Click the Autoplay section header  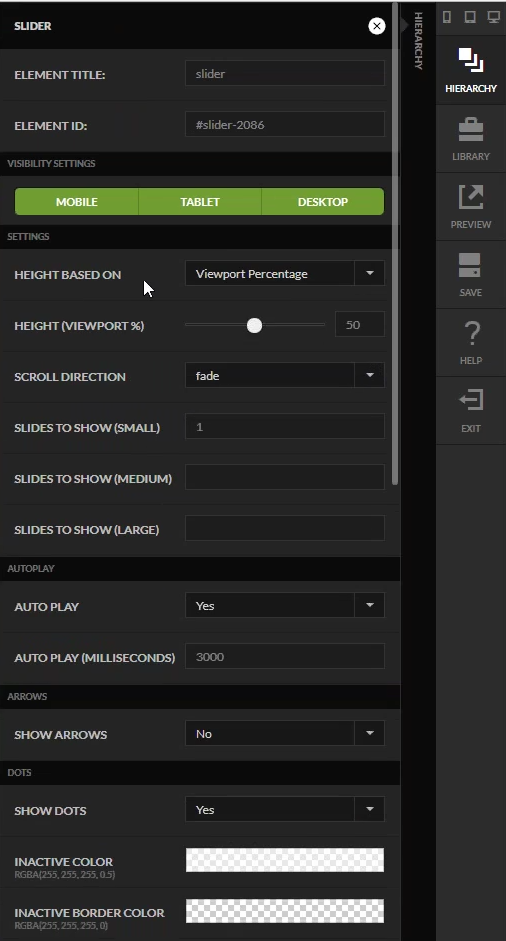200,568
